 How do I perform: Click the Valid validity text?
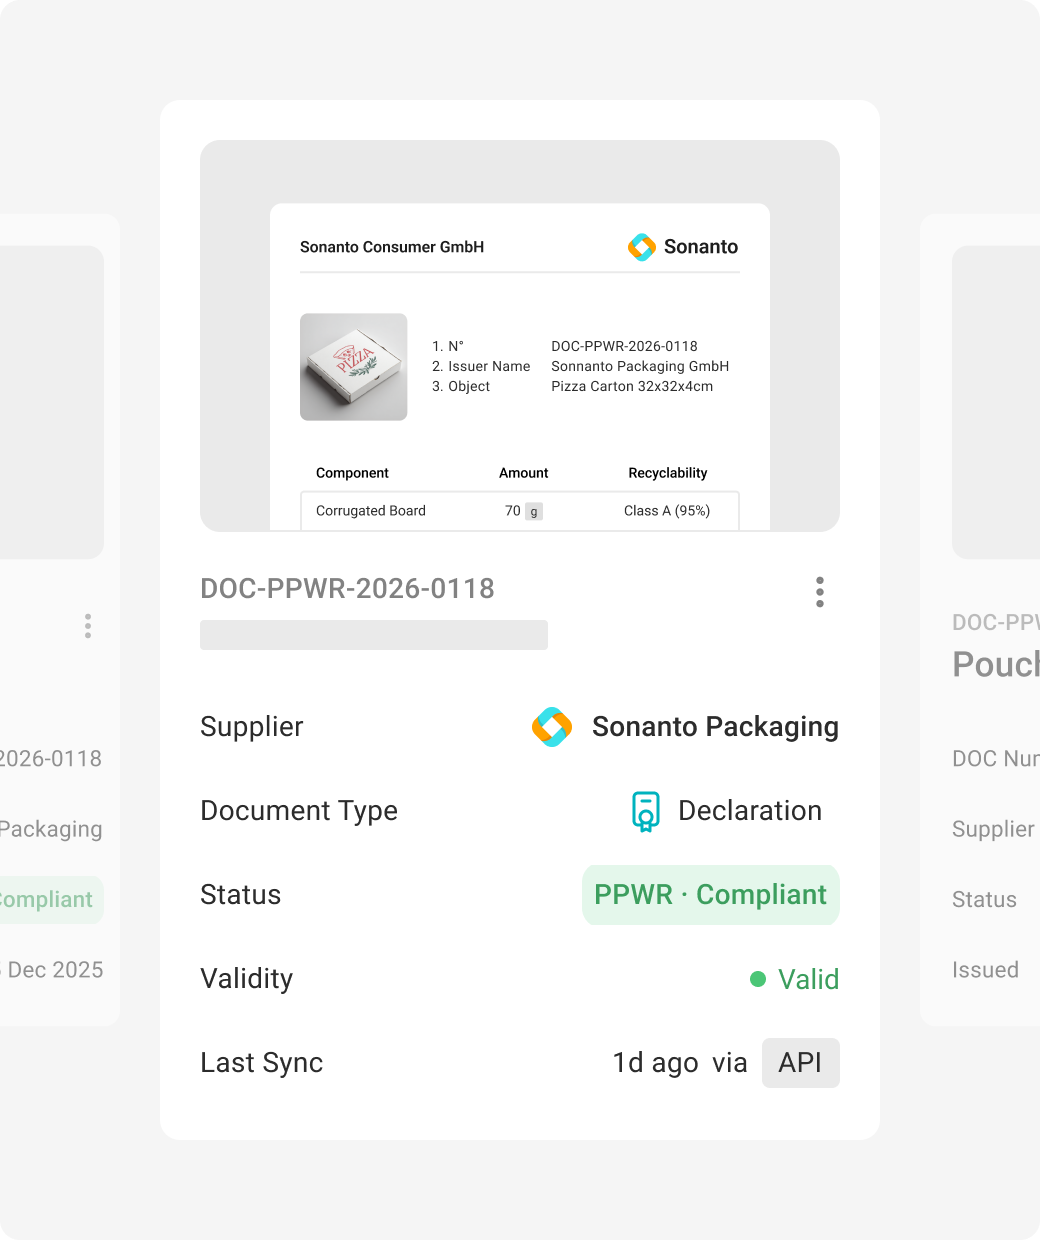[808, 979]
